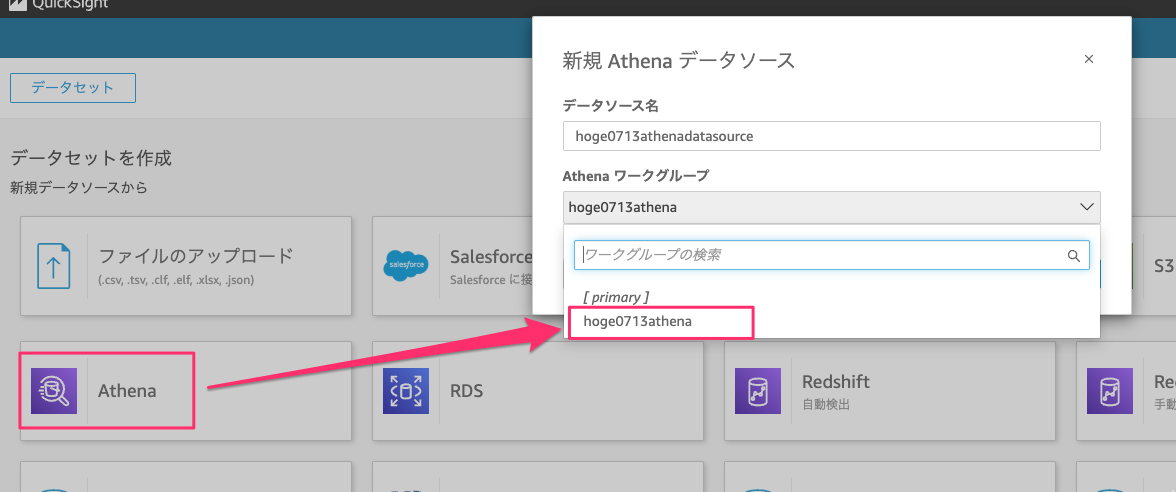Viewport: 1176px width, 492px height.
Task: Click the データセット button
Action: [x=73, y=88]
